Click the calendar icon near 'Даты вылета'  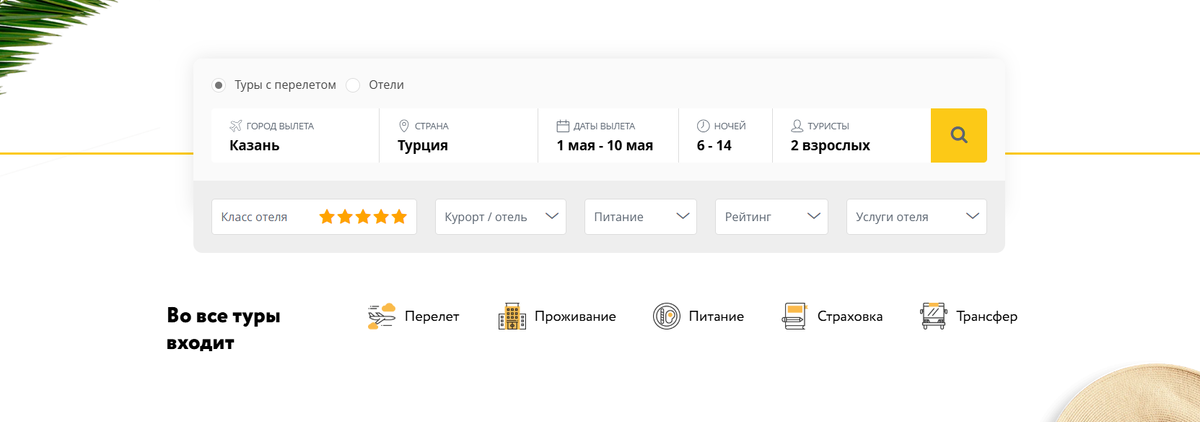coord(562,126)
